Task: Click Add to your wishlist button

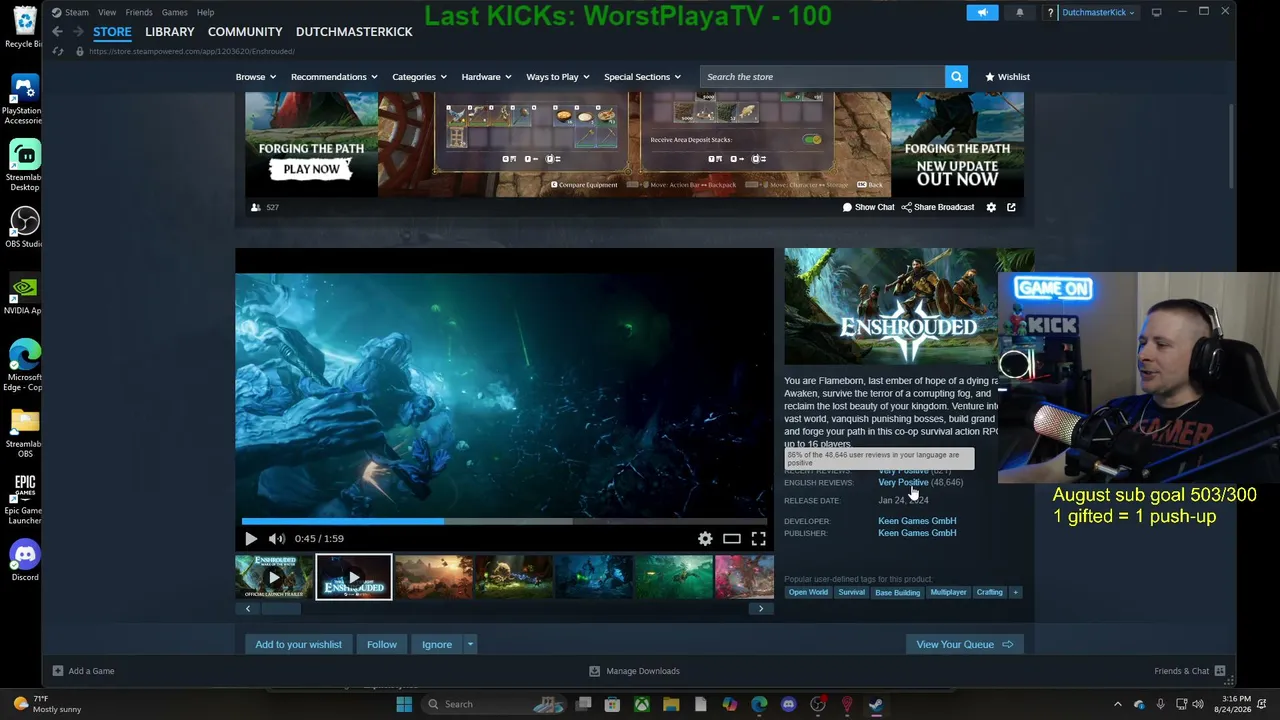Action: (x=298, y=645)
